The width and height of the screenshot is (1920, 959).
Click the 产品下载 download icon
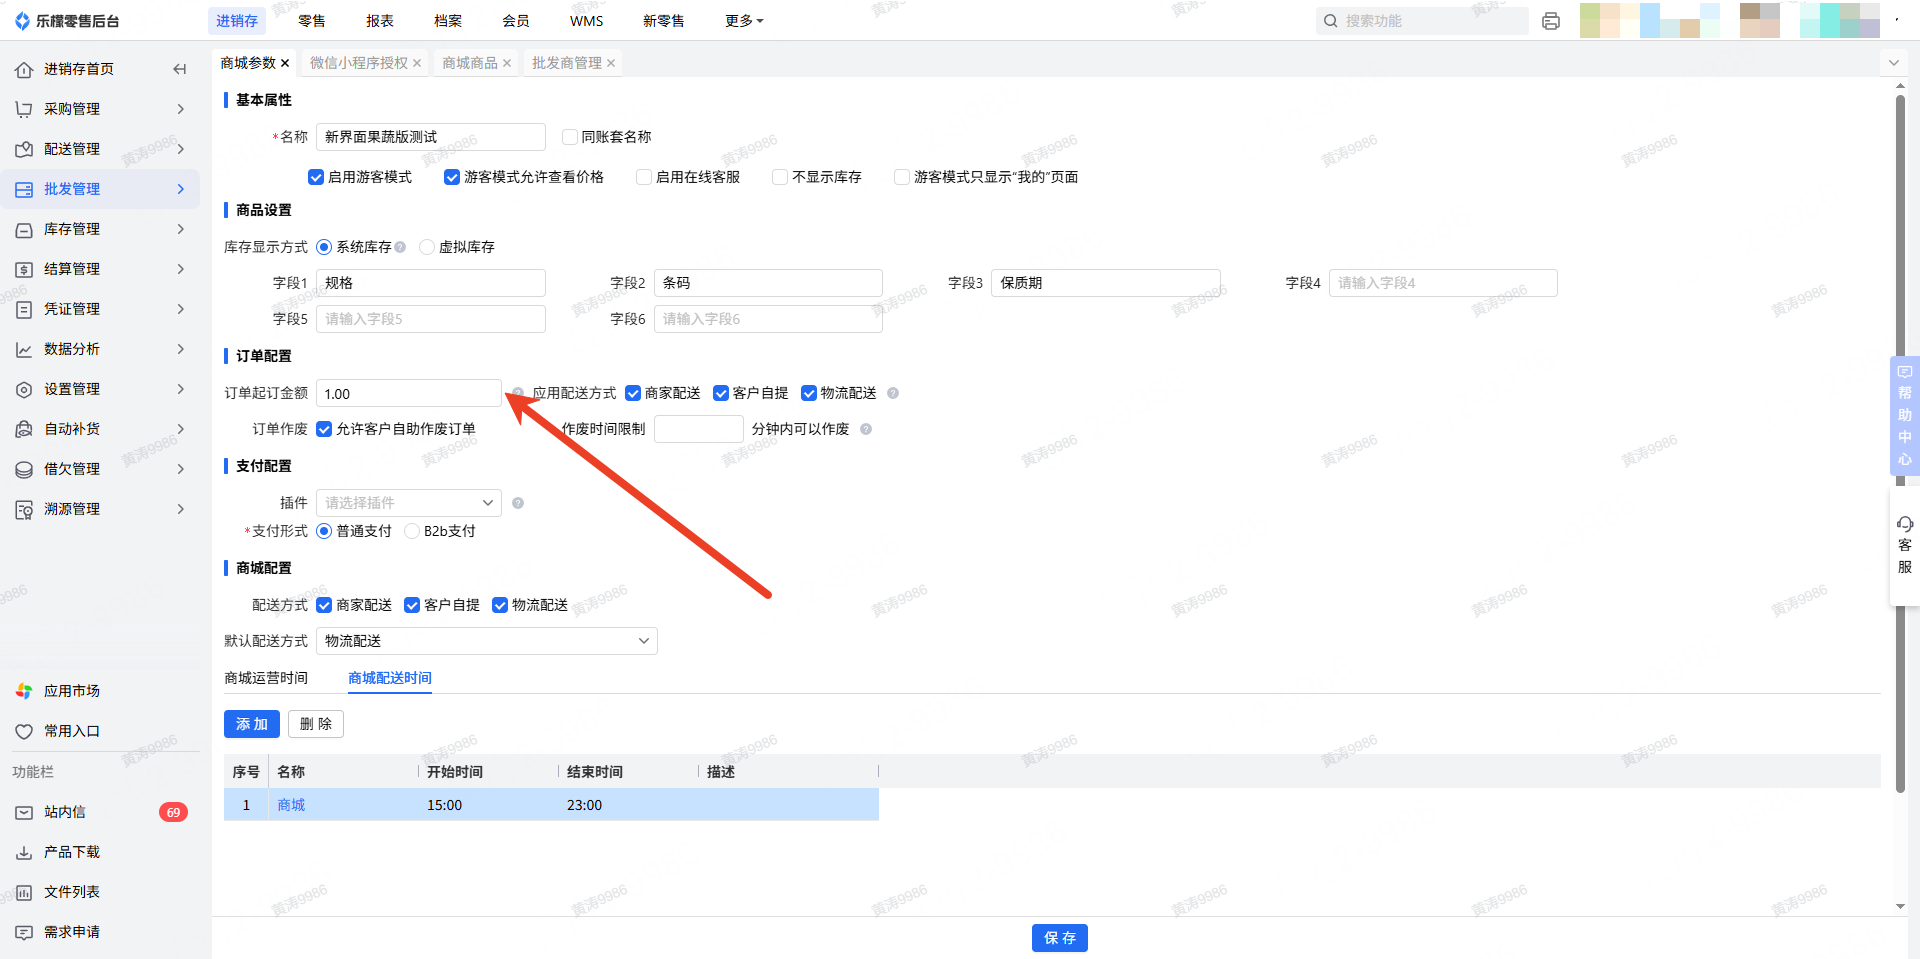pyautogui.click(x=24, y=852)
